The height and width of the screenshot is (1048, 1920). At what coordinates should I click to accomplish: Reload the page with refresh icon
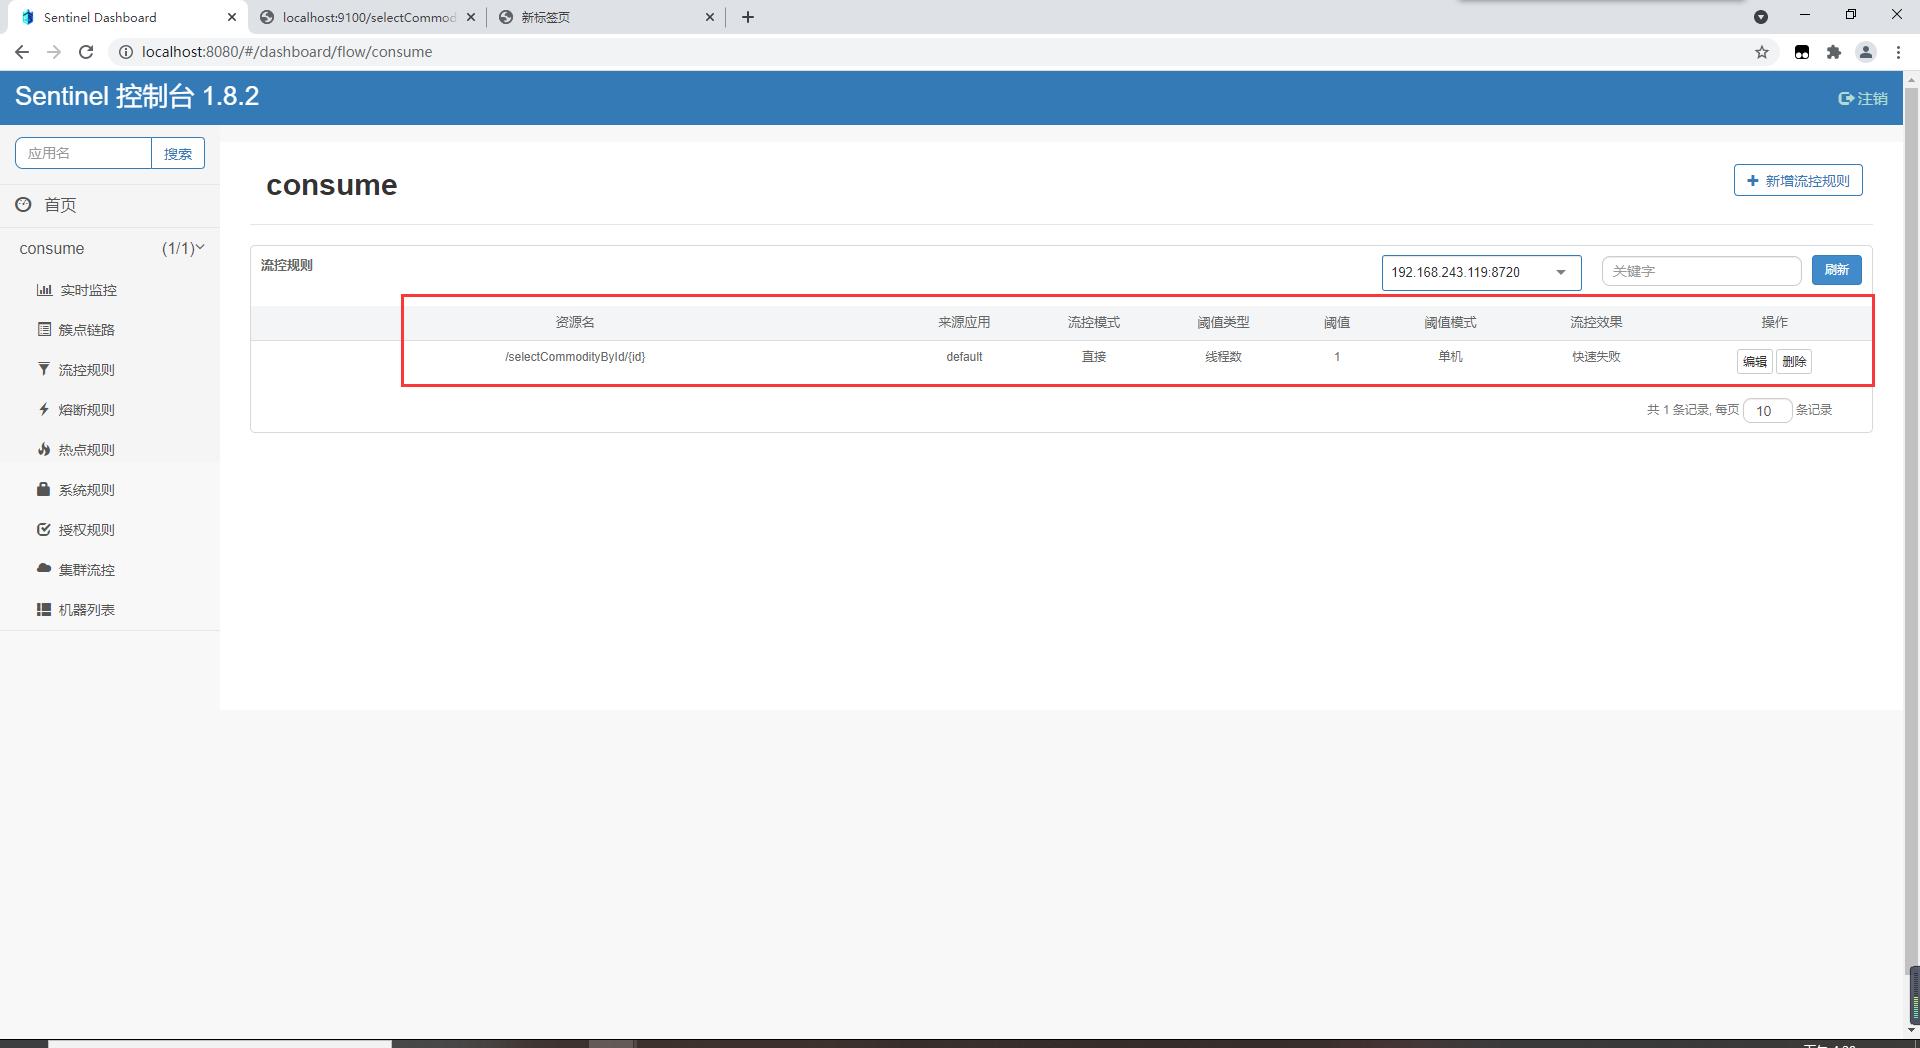click(86, 52)
